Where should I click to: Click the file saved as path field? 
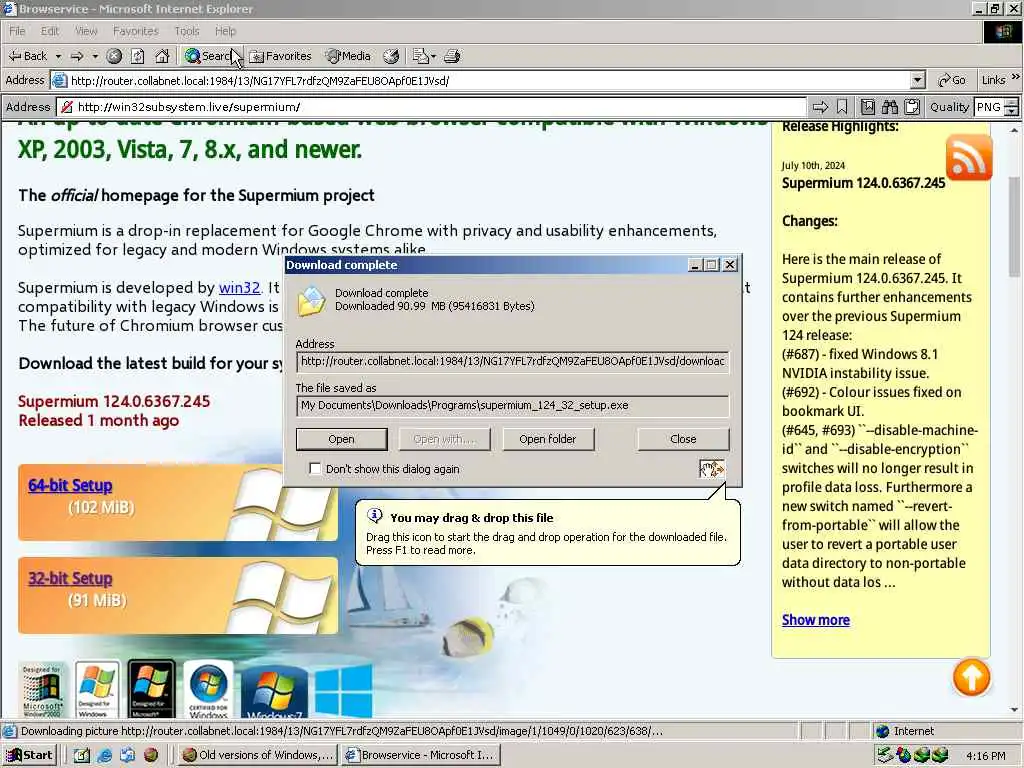[x=513, y=406]
